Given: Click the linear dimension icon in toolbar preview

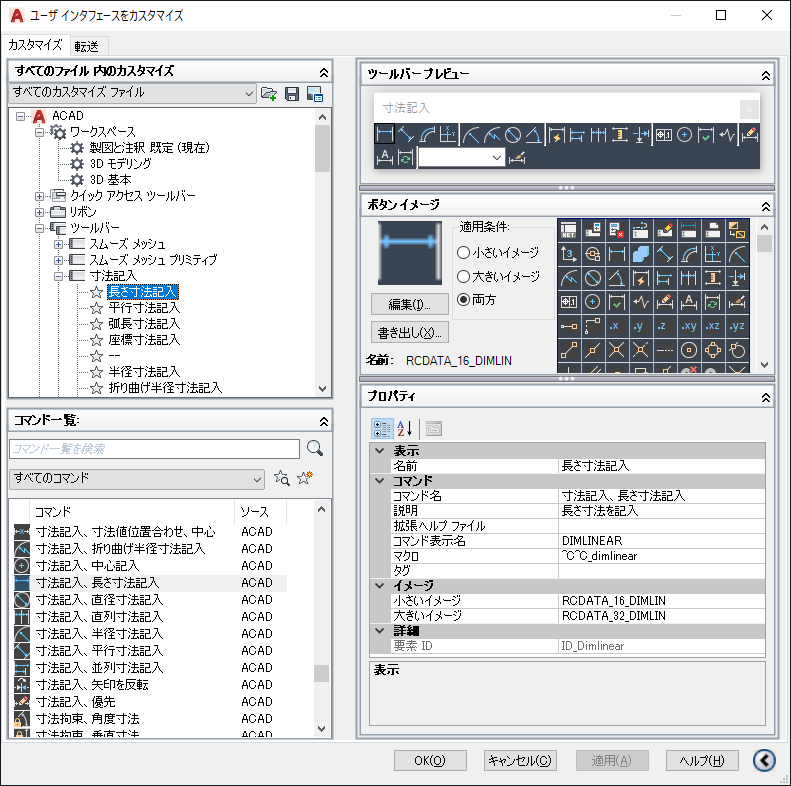Looking at the screenshot, I should (x=385, y=135).
